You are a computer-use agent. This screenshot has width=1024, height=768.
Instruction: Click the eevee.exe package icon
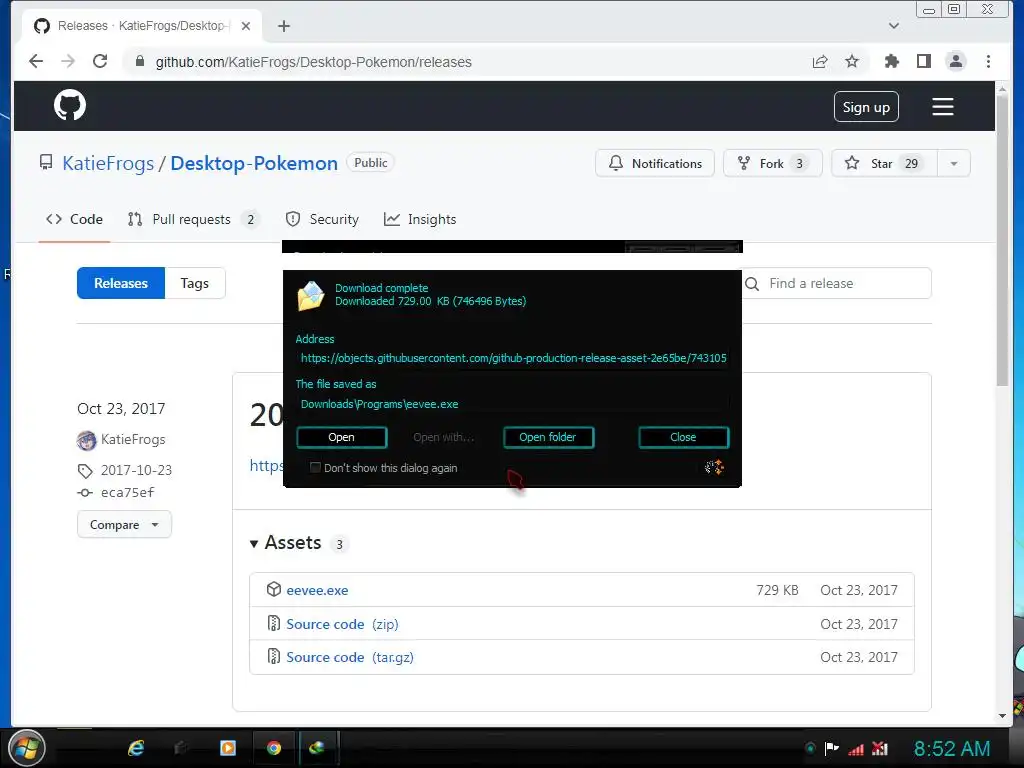tap(274, 589)
